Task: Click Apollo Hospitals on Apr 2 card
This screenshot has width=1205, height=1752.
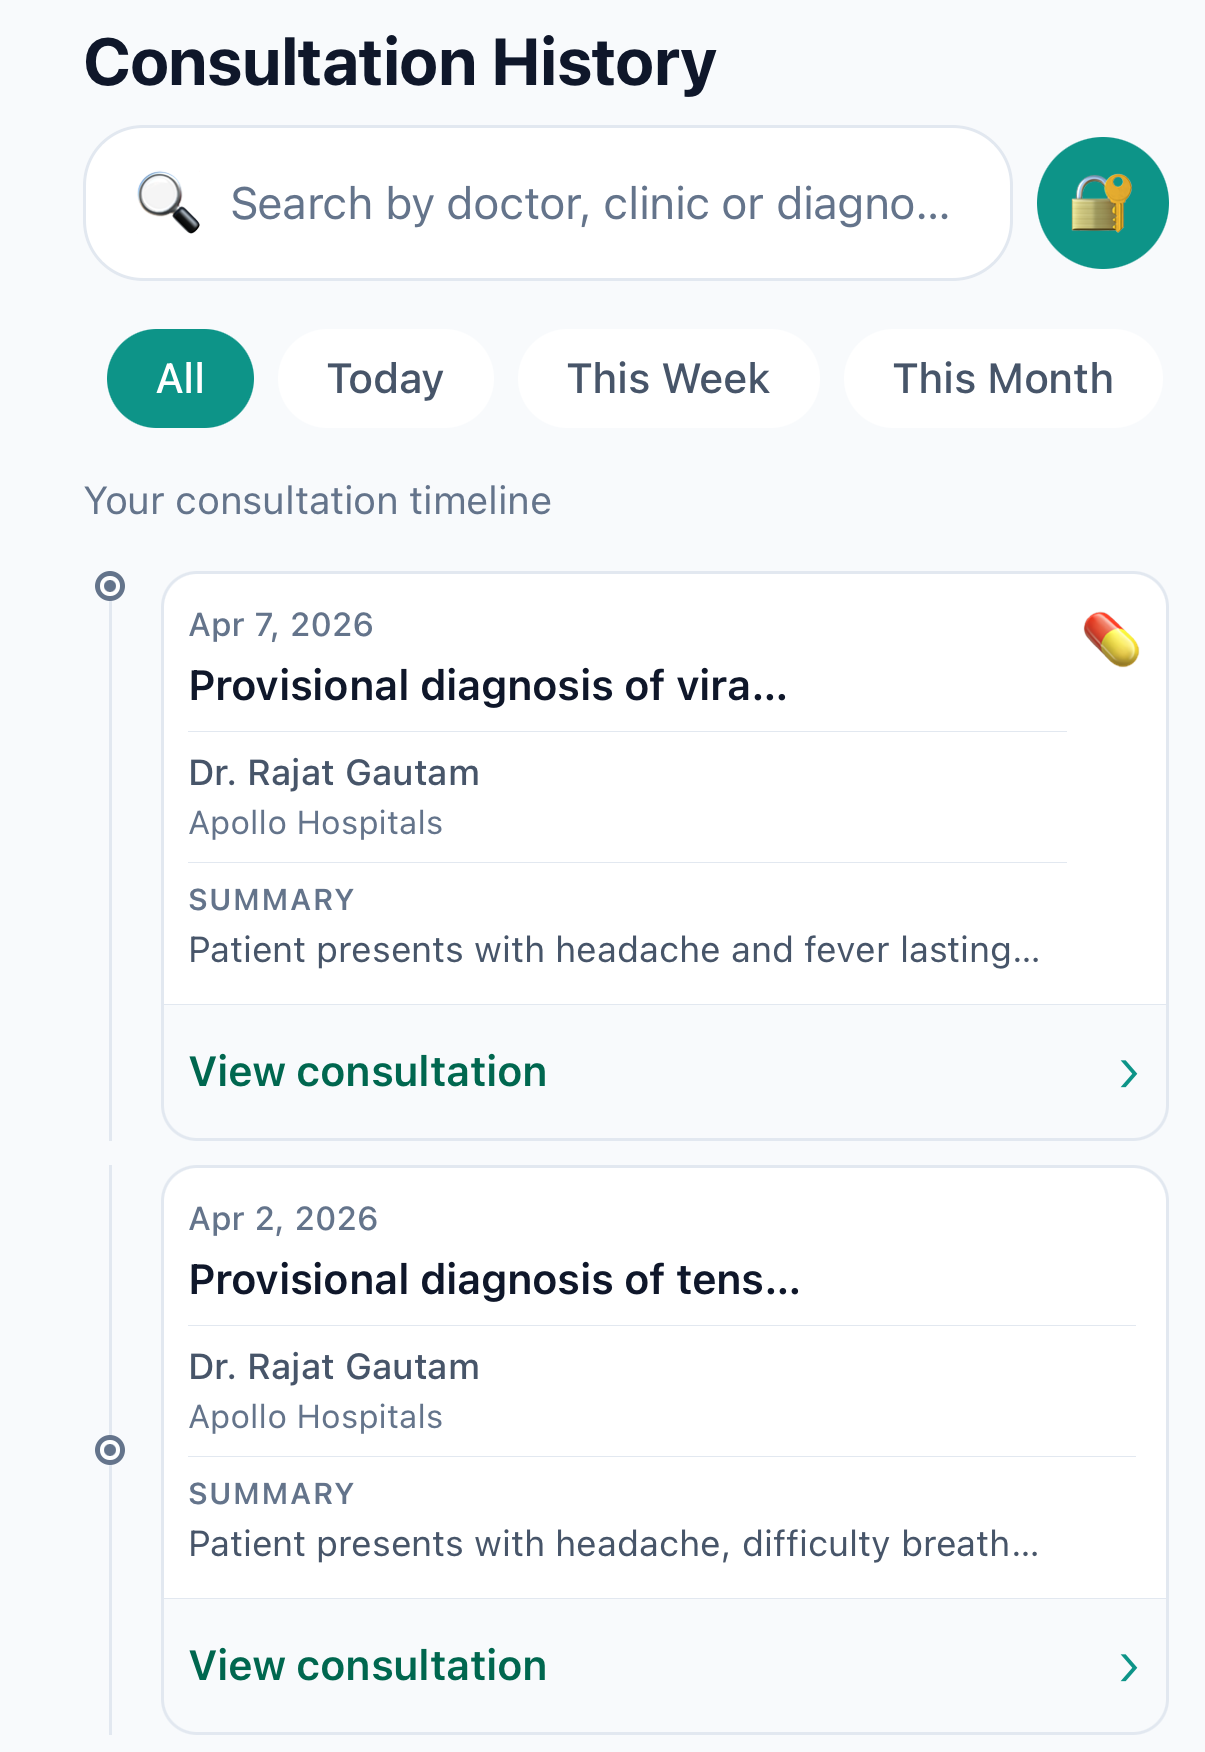Action: coord(316,1417)
